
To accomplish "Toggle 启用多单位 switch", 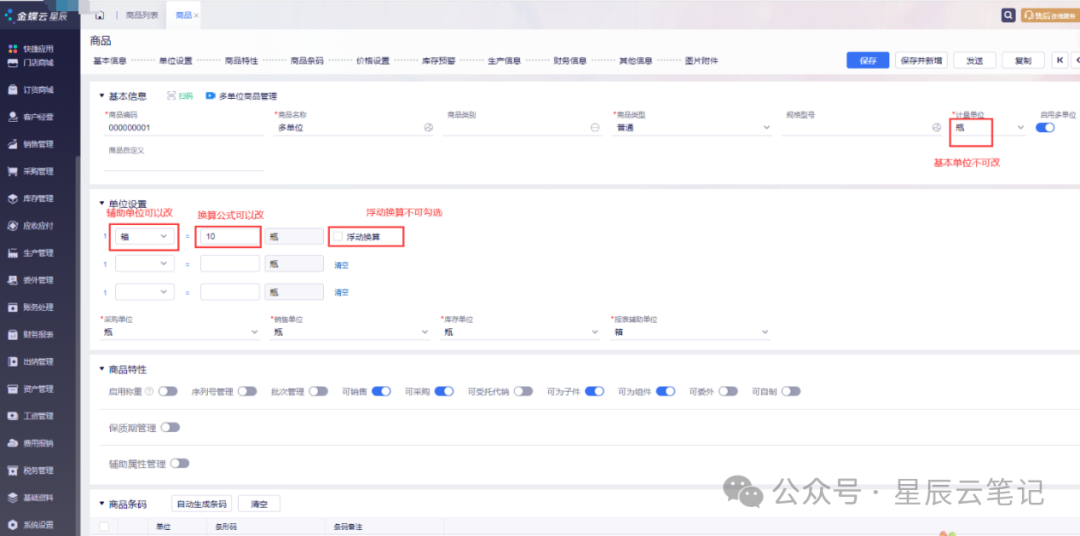I will pos(1045,127).
